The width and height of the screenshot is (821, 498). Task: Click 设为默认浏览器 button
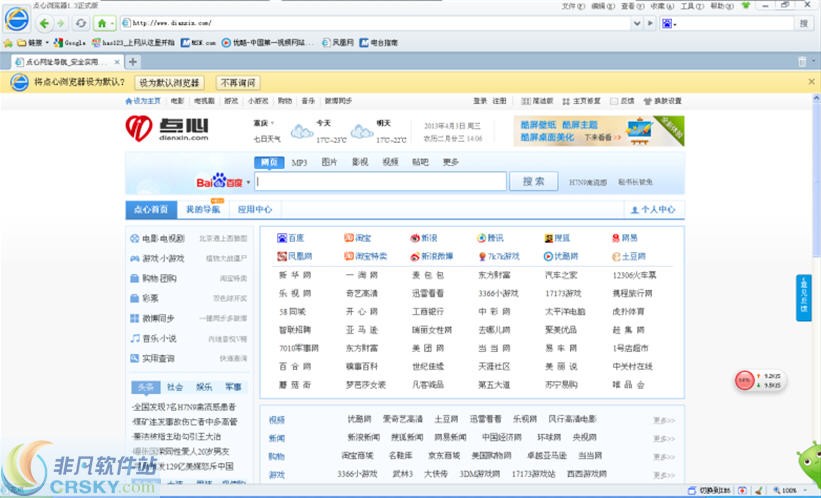[170, 83]
